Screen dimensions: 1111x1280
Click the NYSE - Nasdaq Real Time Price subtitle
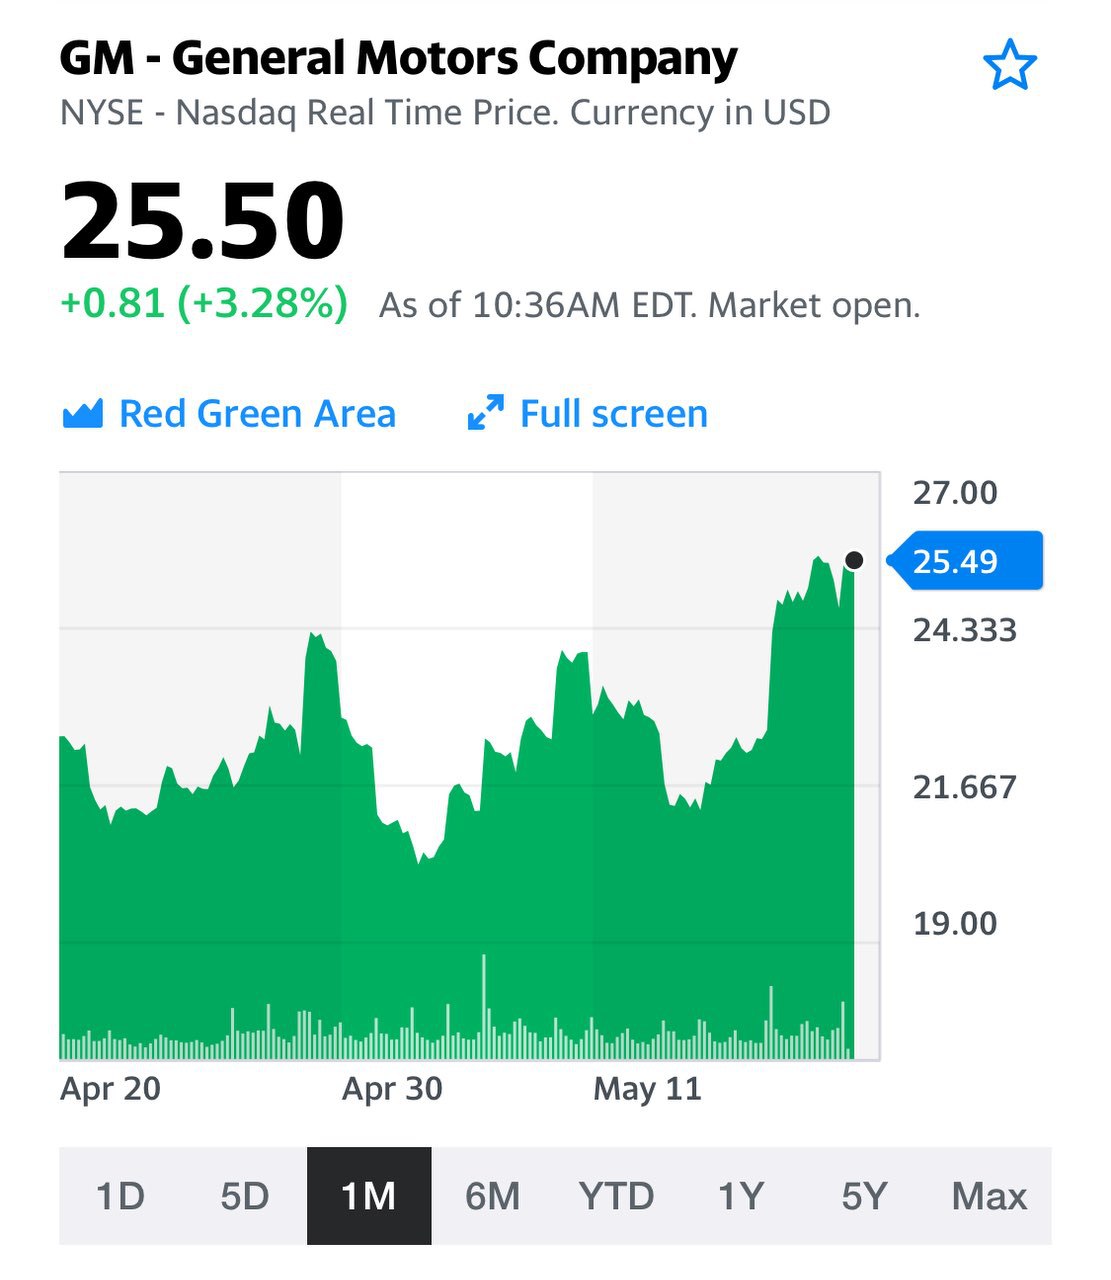point(445,112)
